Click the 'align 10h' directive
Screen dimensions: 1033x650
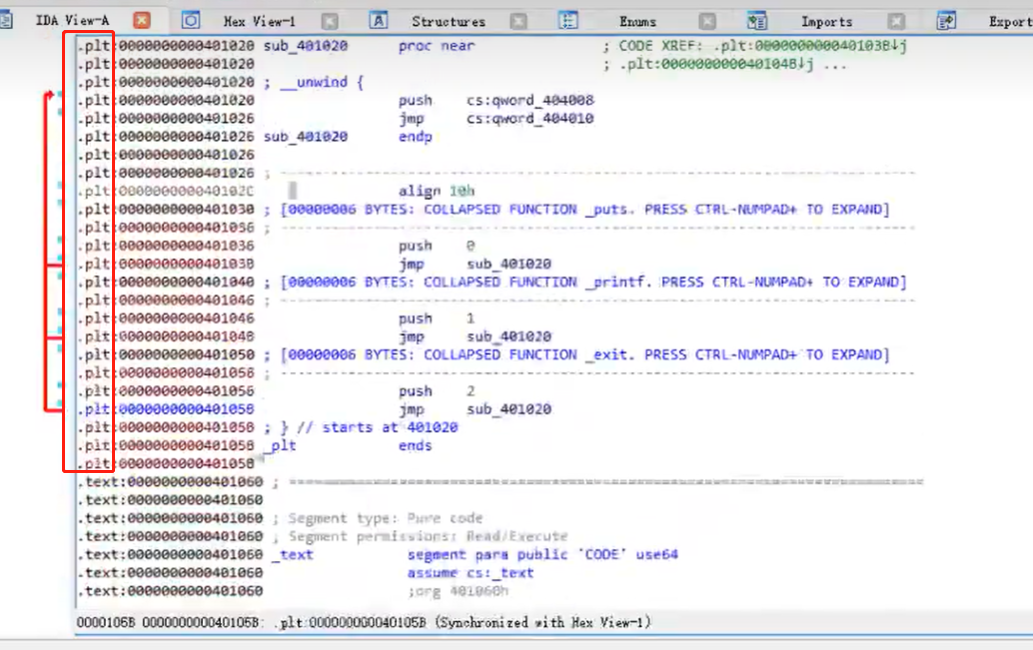[436, 191]
